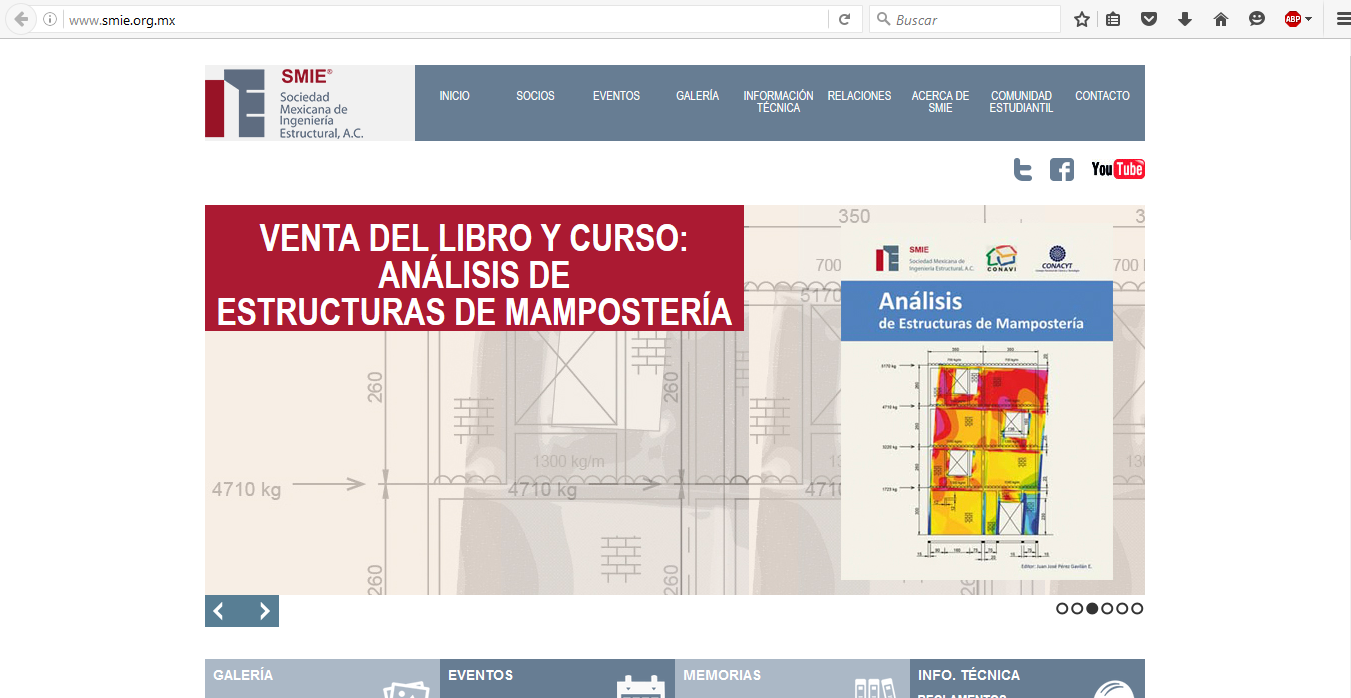Open the Pocket save icon
Screen dimensions: 1351x698
click(1149, 19)
